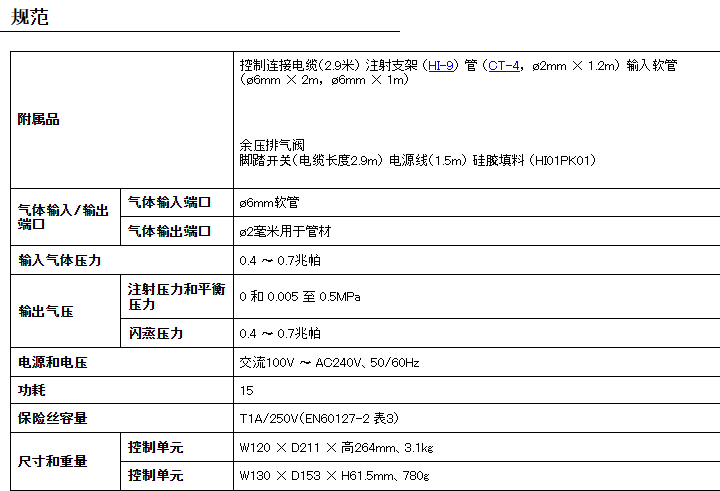This screenshot has width=720, height=491.
Task: Select the 气体输入端口 label cell
Action: (x=170, y=202)
